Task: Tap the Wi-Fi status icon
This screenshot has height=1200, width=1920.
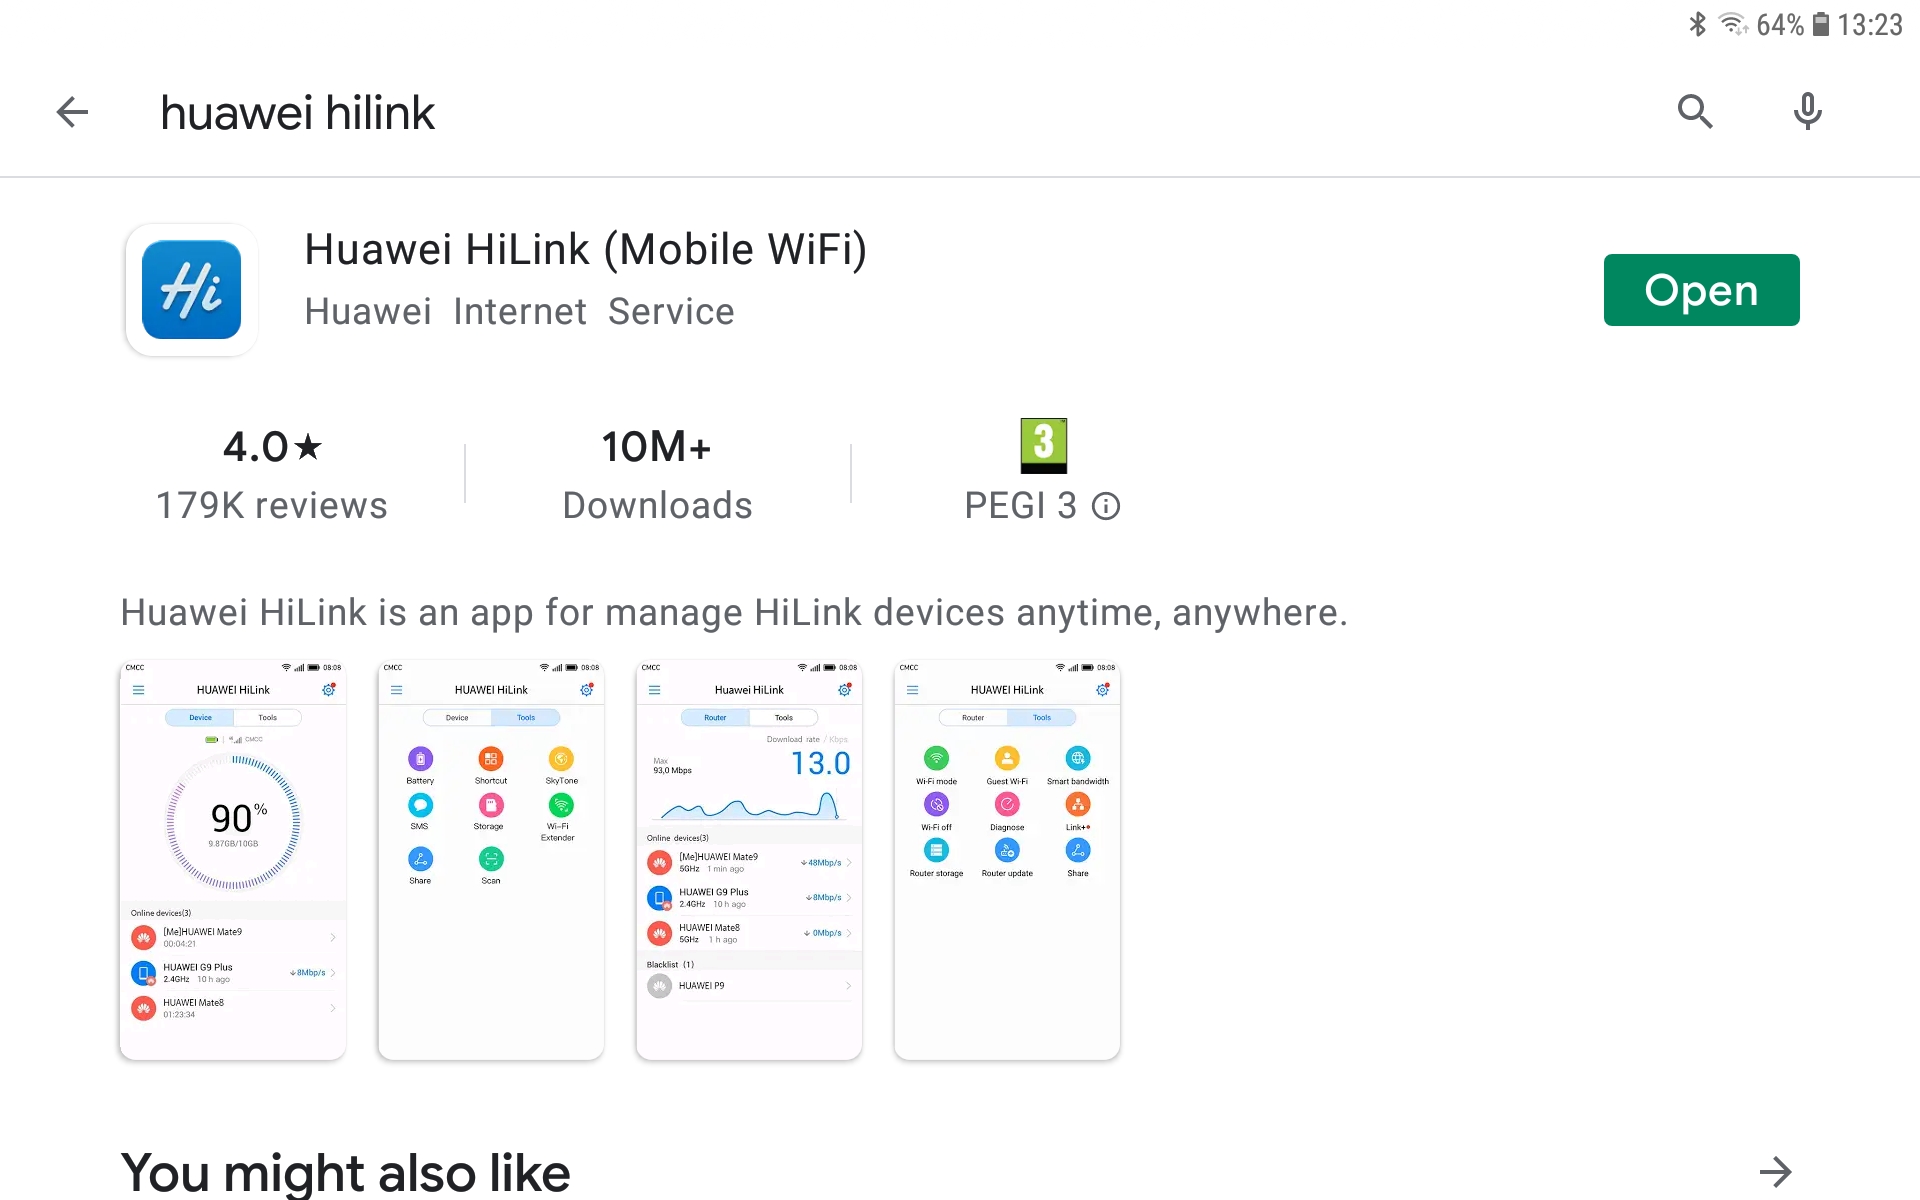Action: (x=1733, y=24)
